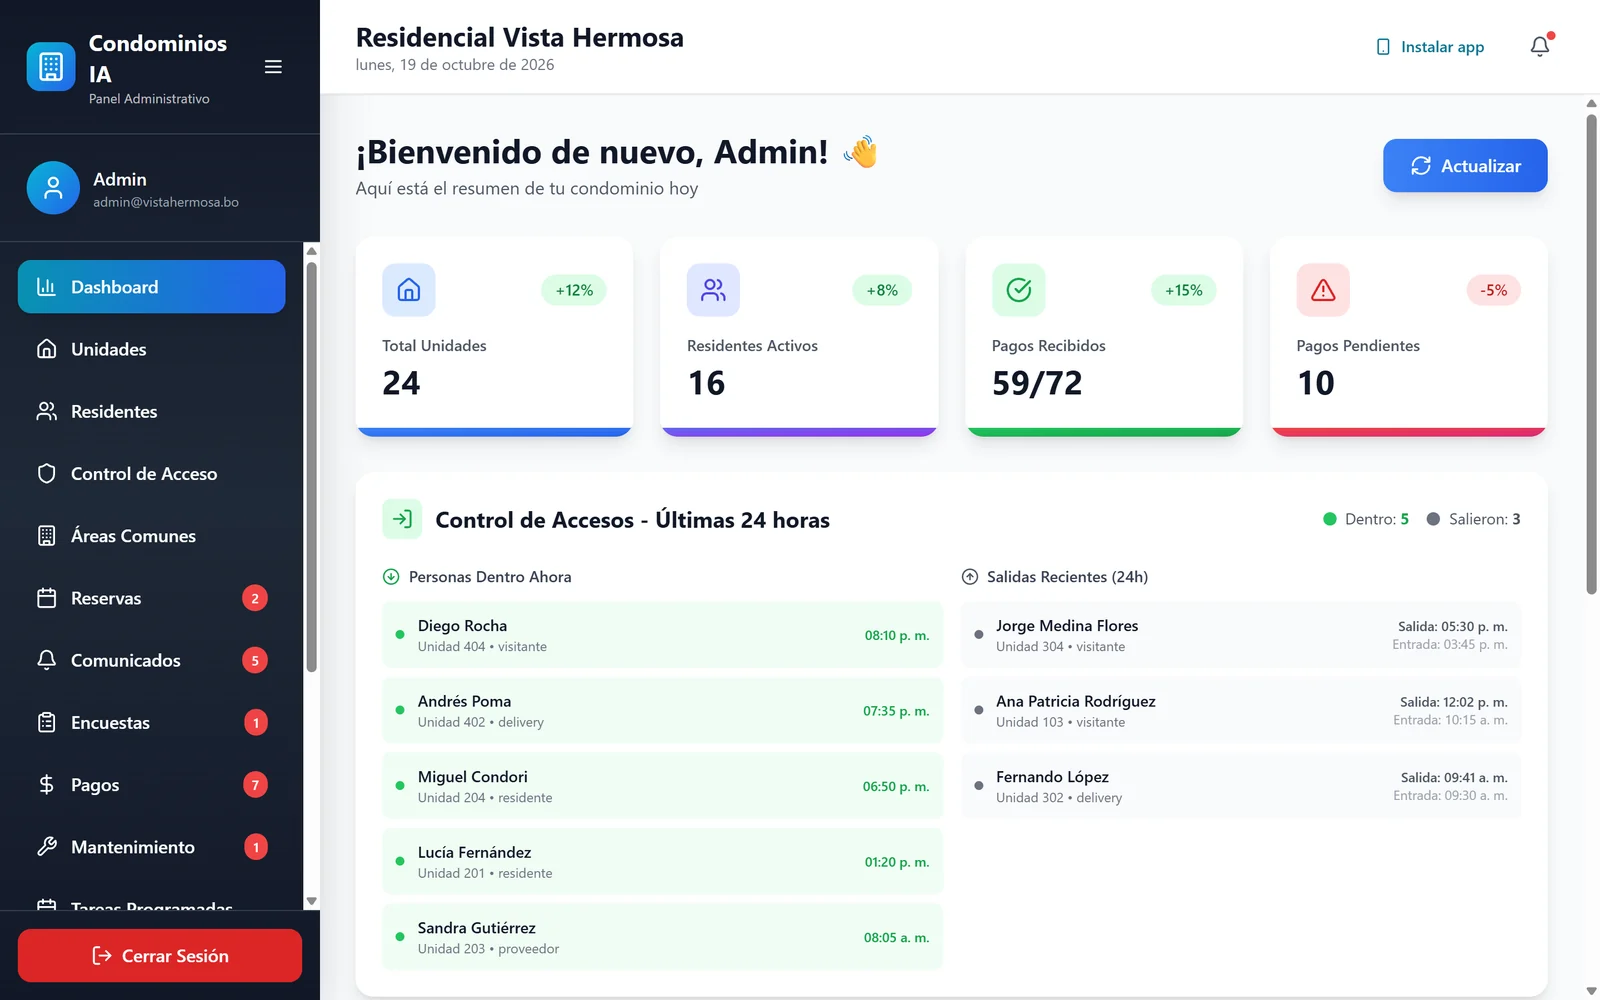The image size is (1600, 1000).
Task: Click the +8% badge on Residentes Activos
Action: pos(882,290)
